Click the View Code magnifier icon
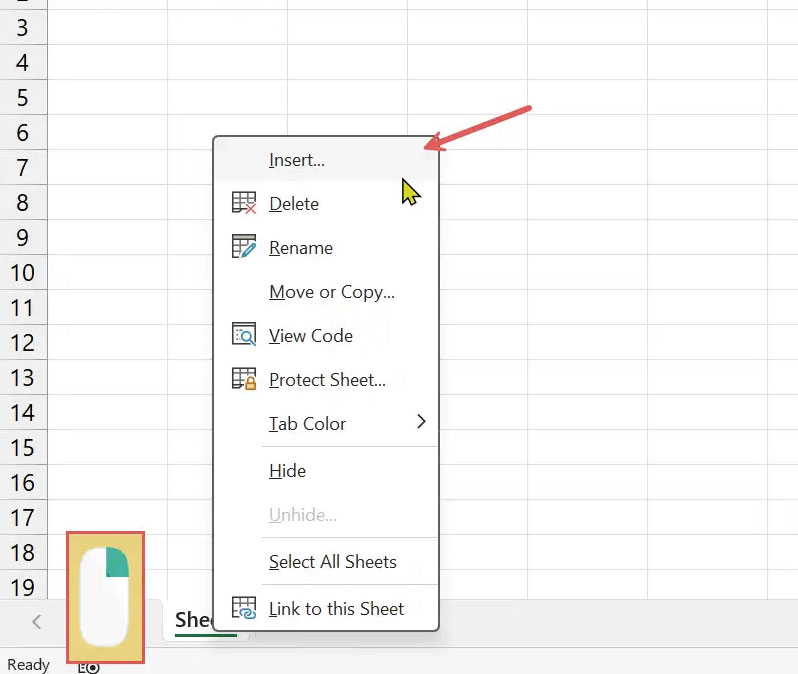The height and width of the screenshot is (674, 798). [244, 335]
